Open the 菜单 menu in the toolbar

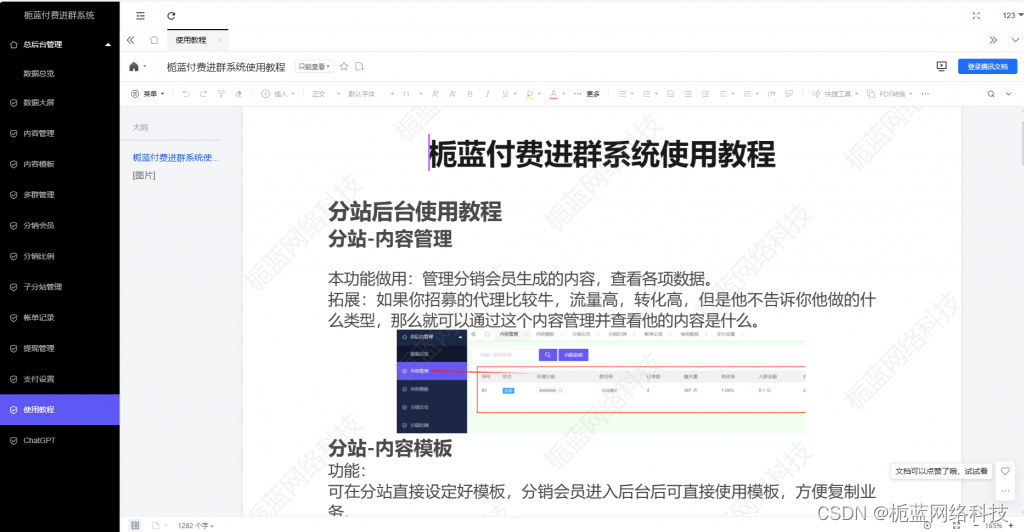pyautogui.click(x=148, y=94)
